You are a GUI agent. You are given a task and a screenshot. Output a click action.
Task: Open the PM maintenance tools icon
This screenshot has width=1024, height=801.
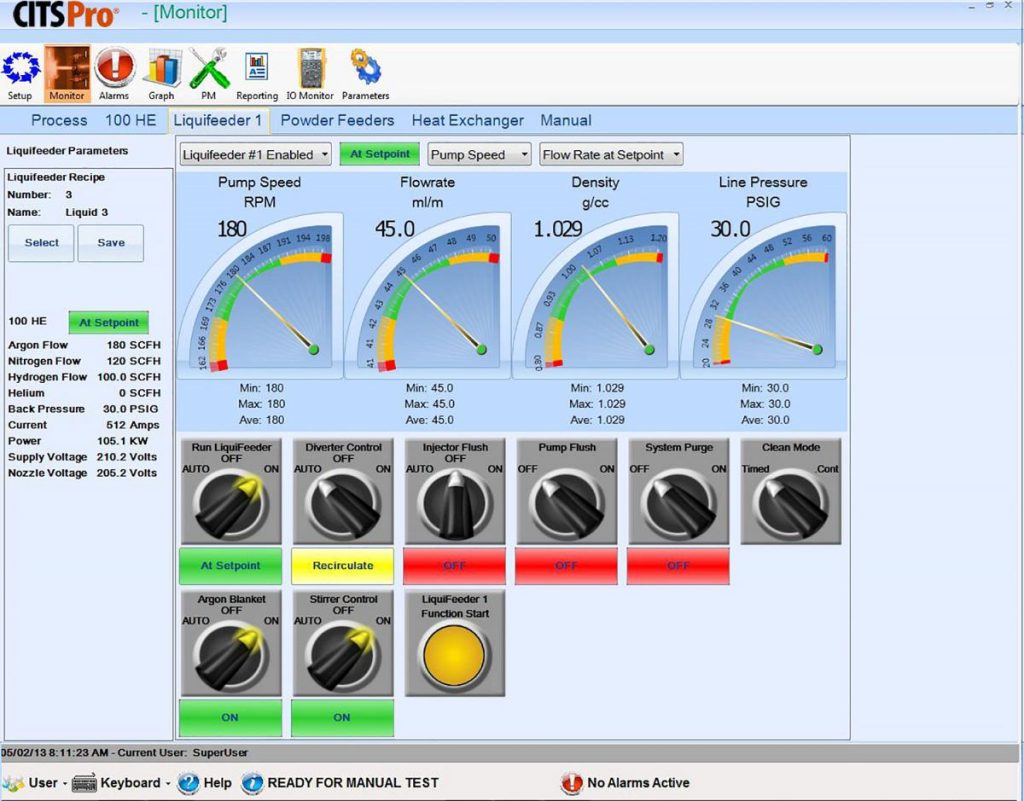pyautogui.click(x=209, y=74)
